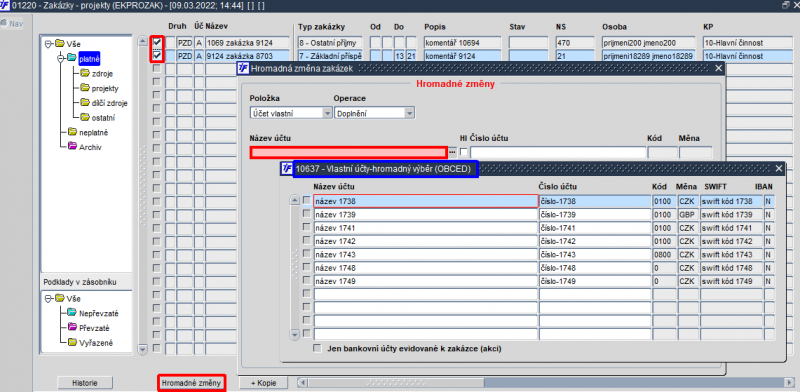Select the Nepřevzaté folder icon

tap(71, 313)
